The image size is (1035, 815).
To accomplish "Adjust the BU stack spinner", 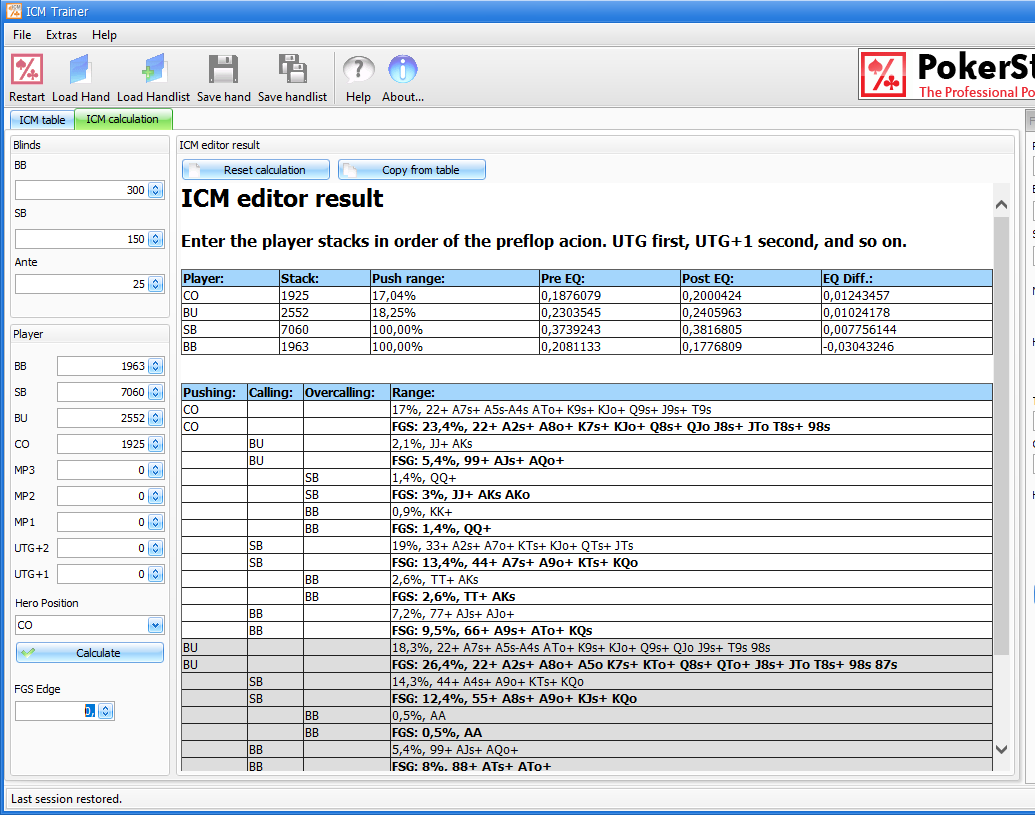I will click(x=156, y=418).
